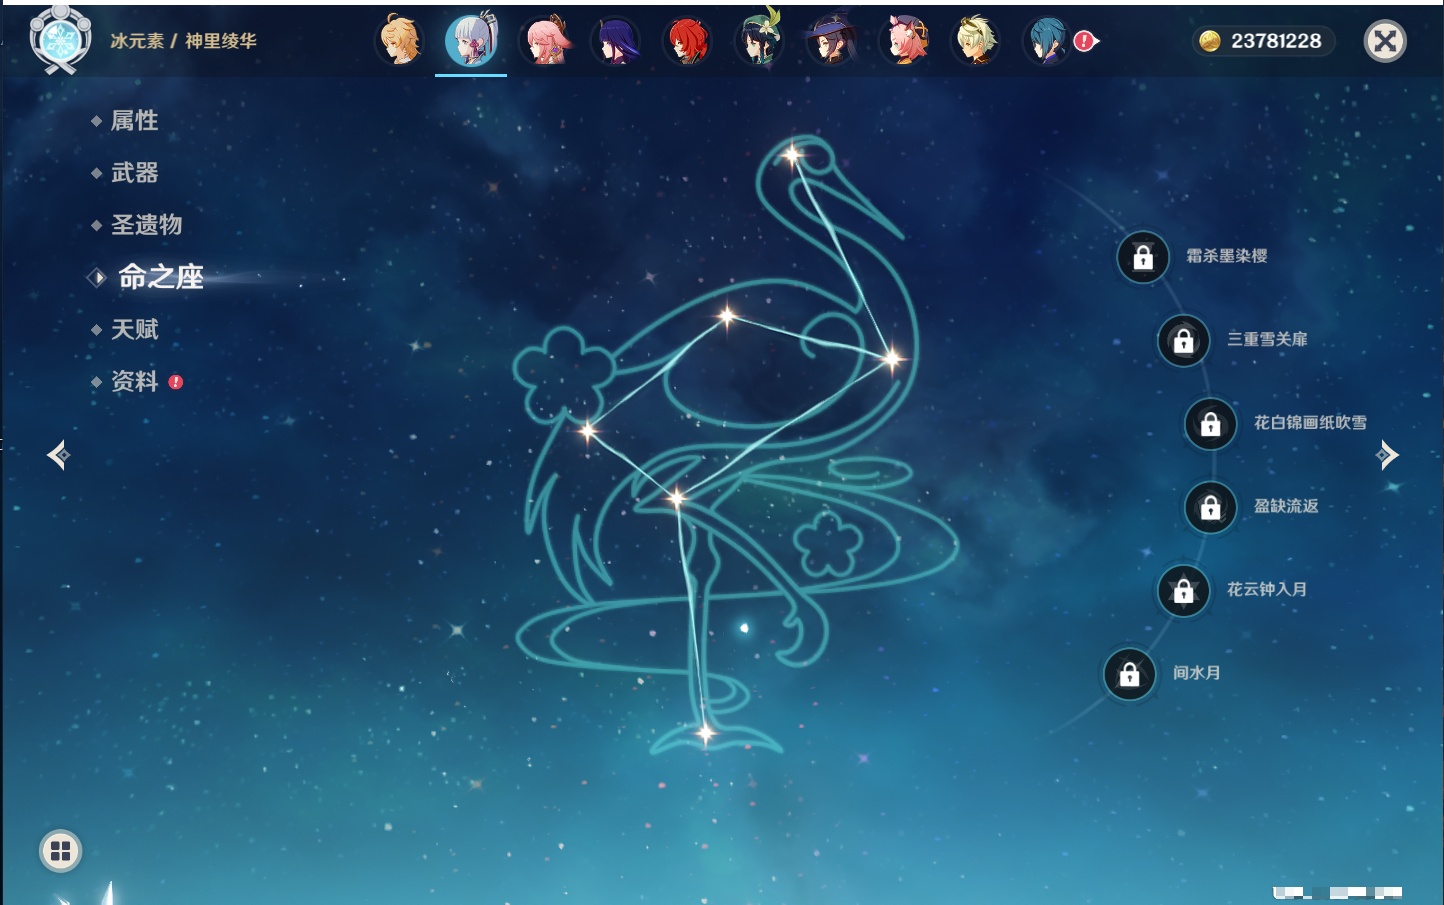The image size is (1444, 905).
Task: Select the pink-haired Yae Miko avatar
Action: point(546,41)
